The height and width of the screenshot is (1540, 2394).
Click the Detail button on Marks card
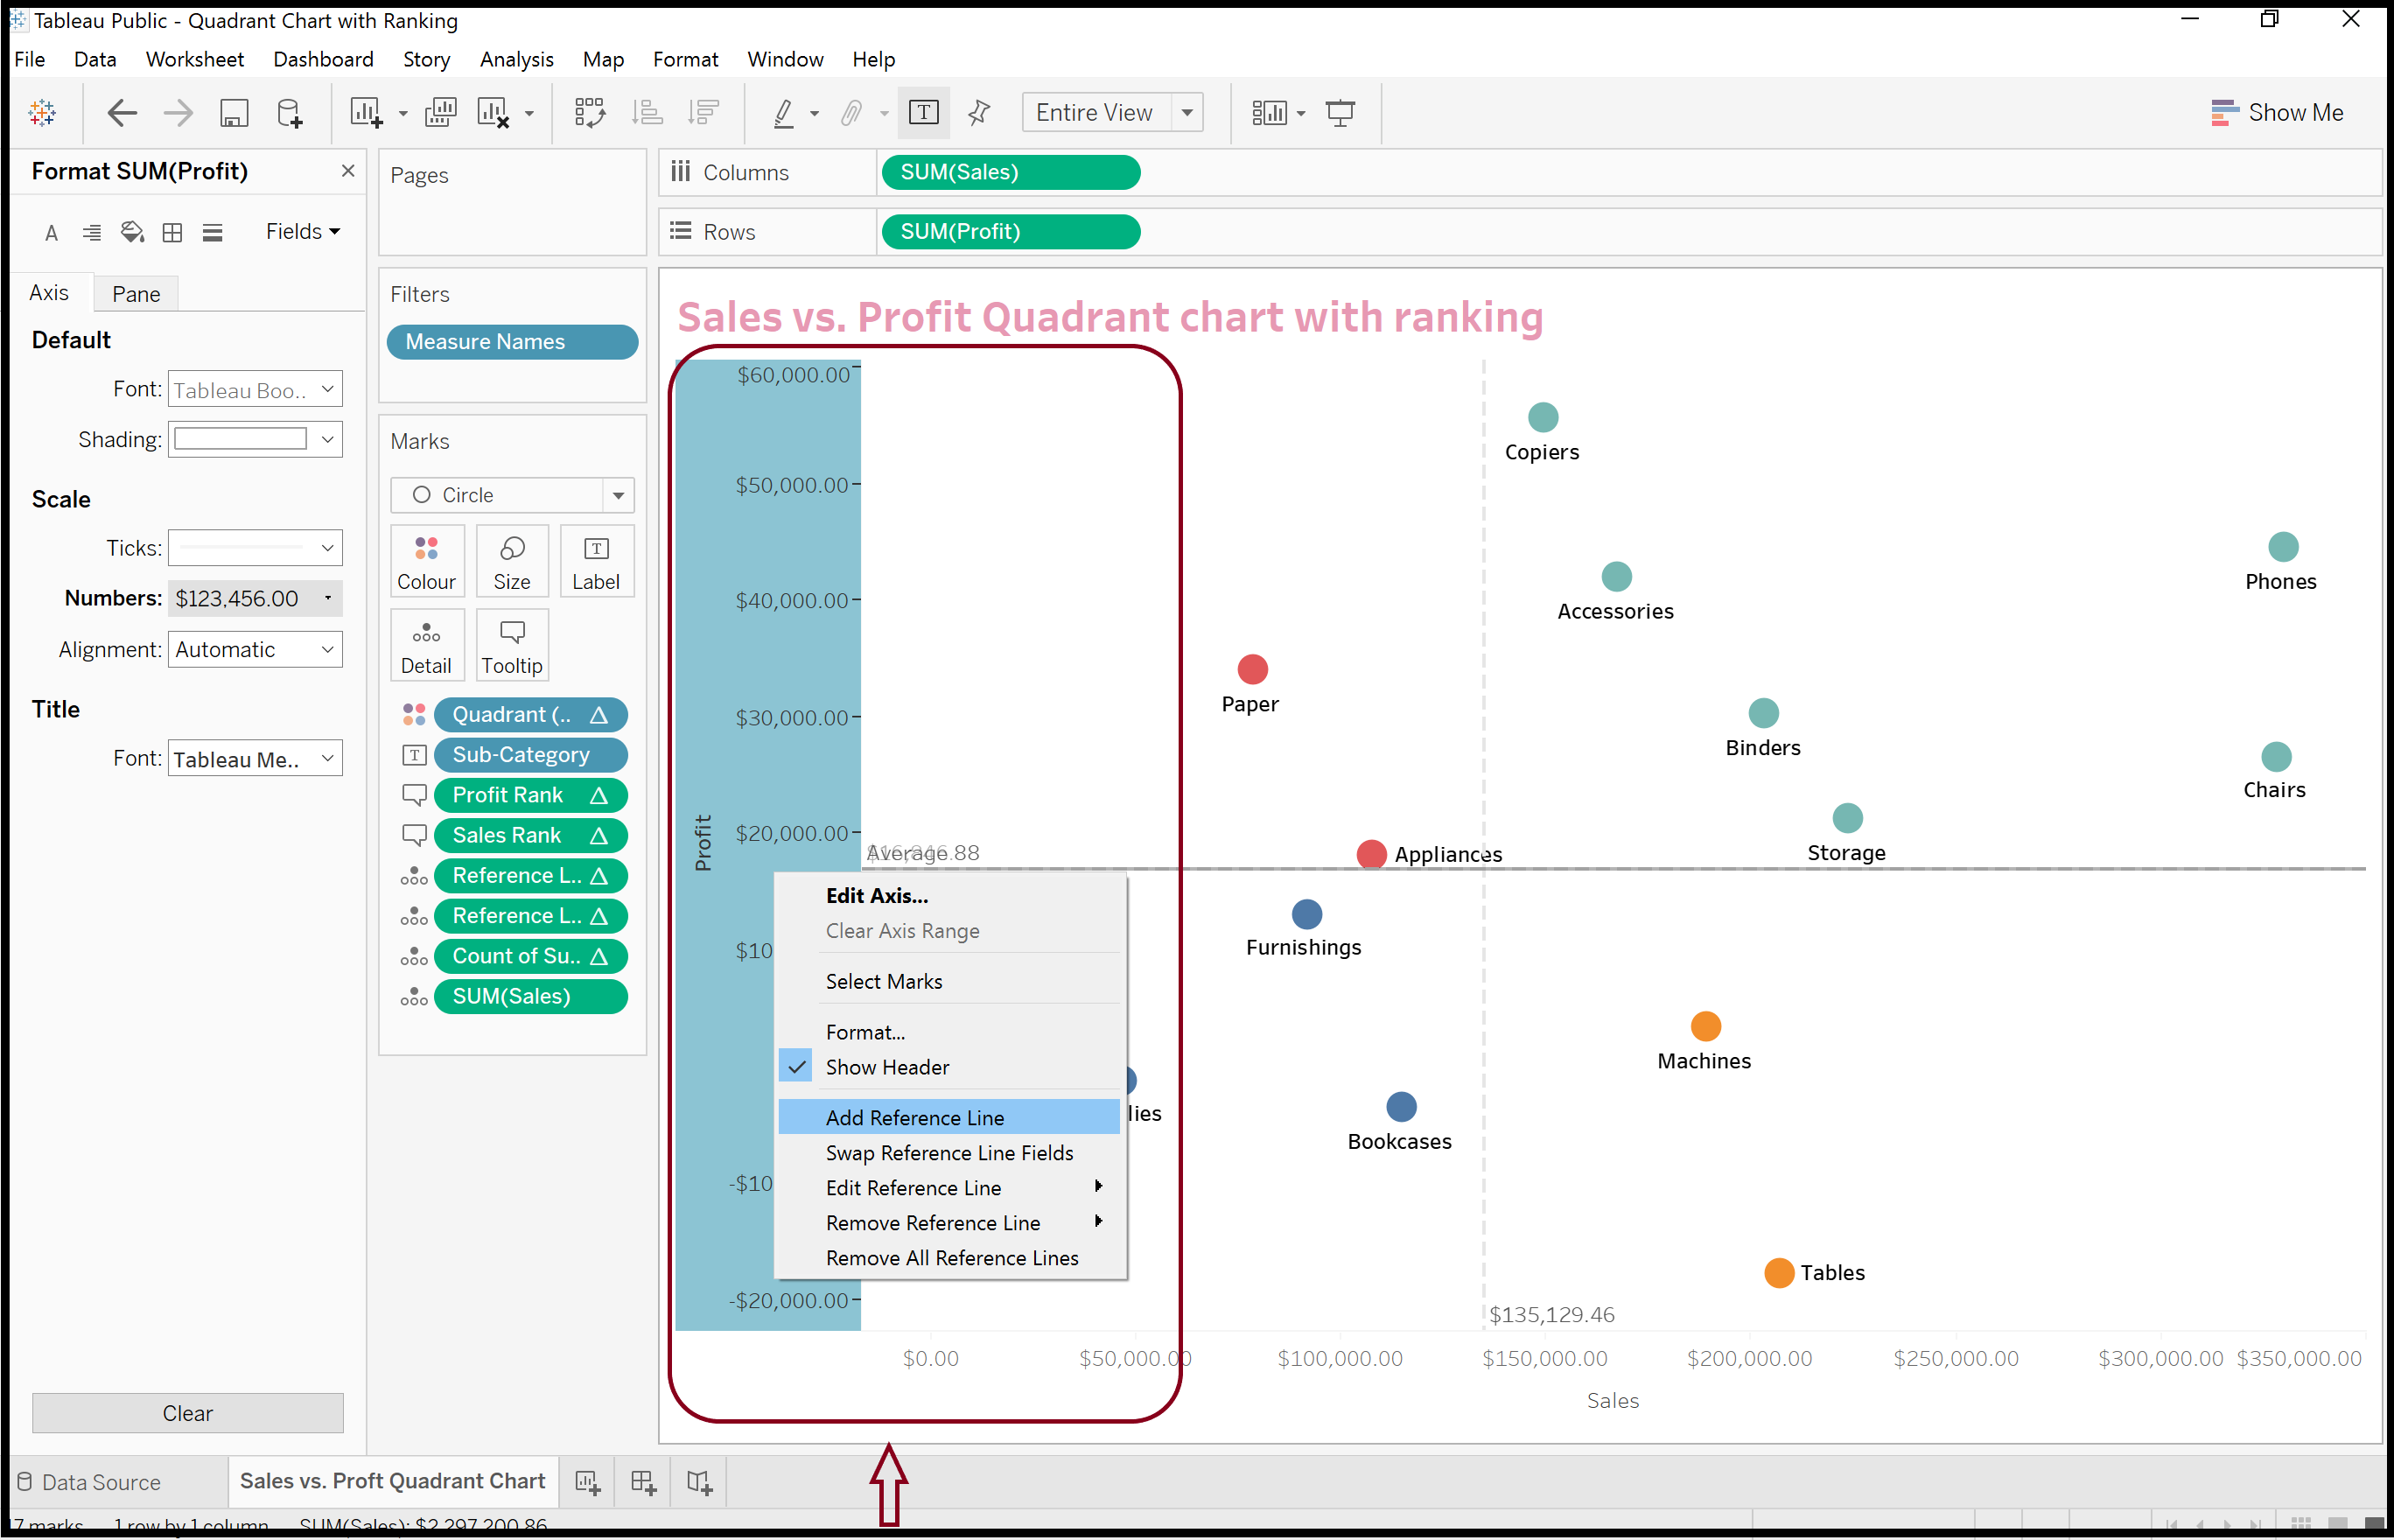click(x=427, y=646)
